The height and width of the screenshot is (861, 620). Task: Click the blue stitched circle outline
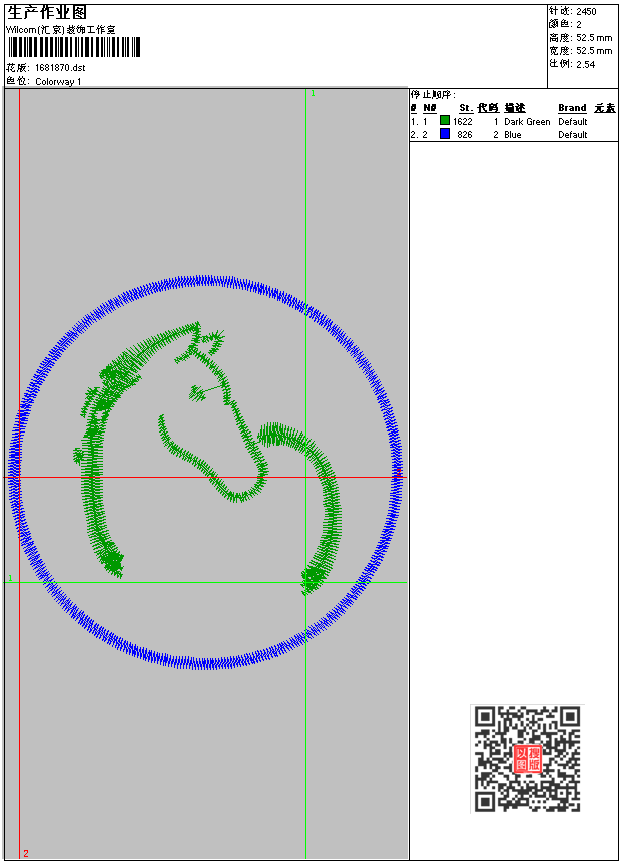206,472
